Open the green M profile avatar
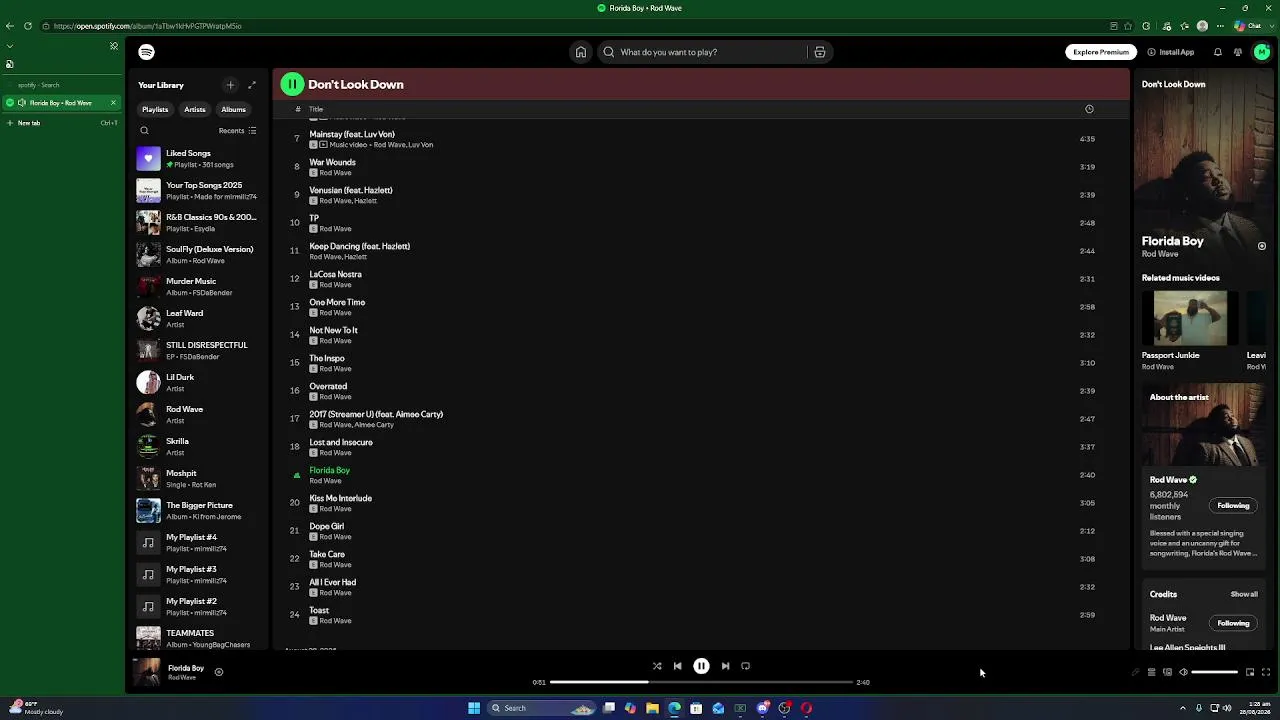The image size is (1280, 720). [x=1261, y=52]
